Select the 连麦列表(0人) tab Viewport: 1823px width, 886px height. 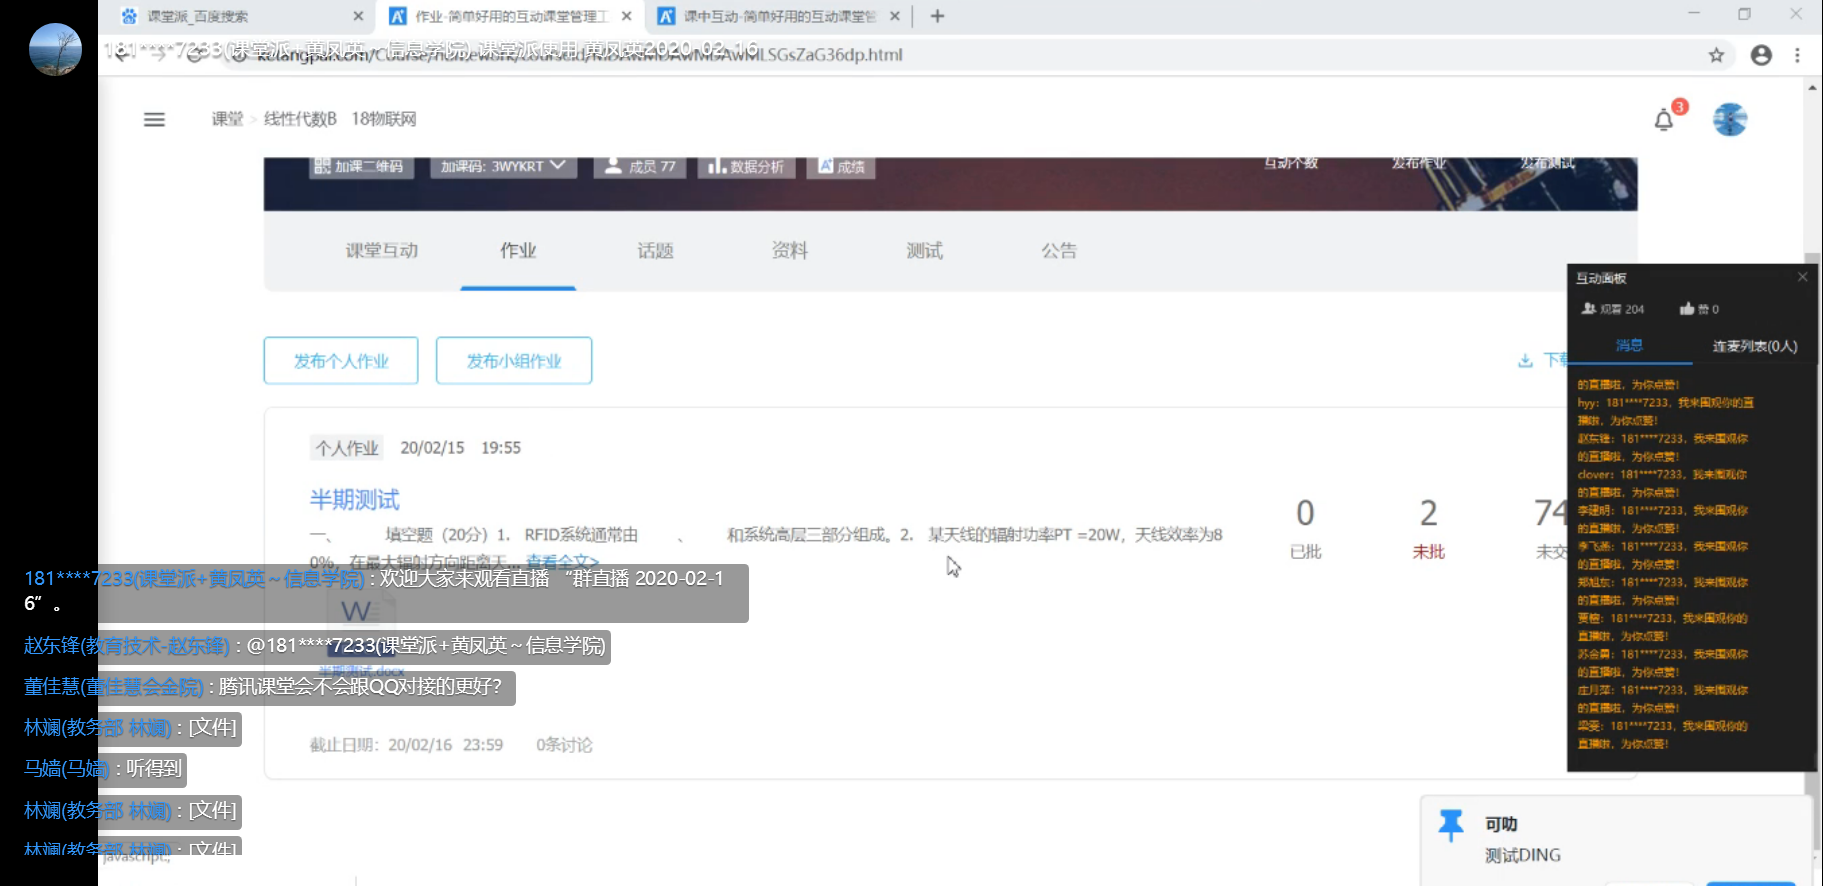point(1754,346)
